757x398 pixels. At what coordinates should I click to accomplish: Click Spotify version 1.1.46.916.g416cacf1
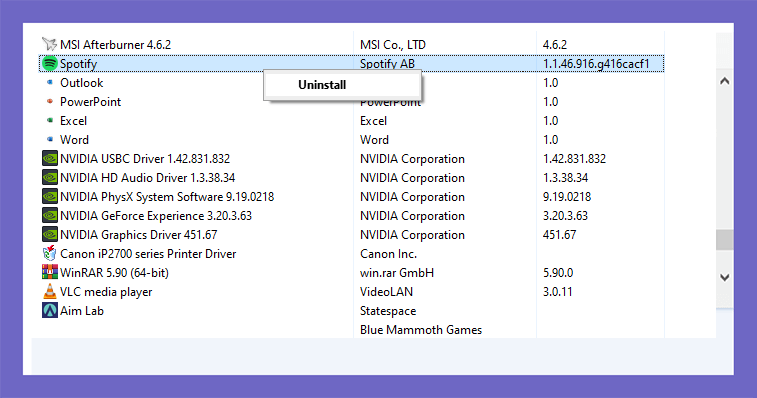pyautogui.click(x=596, y=64)
